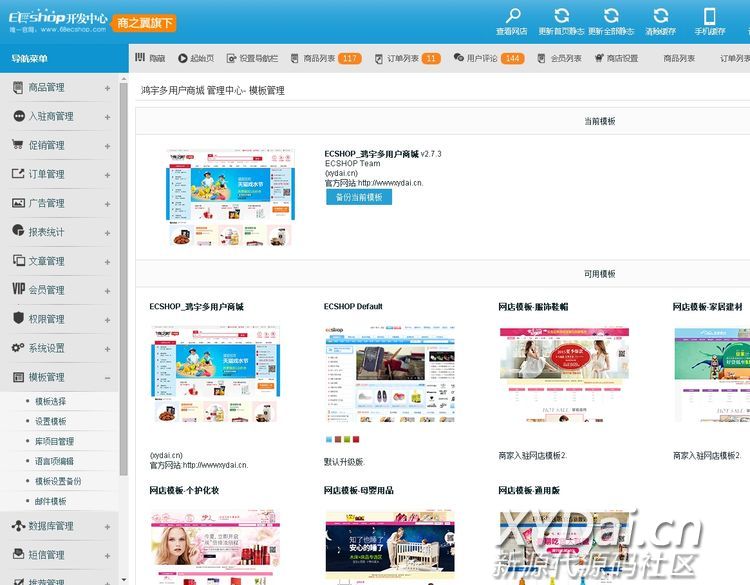This screenshot has height=585, width=750.
Task: Open the 模板设置备份 submenu item
Action: (x=58, y=481)
